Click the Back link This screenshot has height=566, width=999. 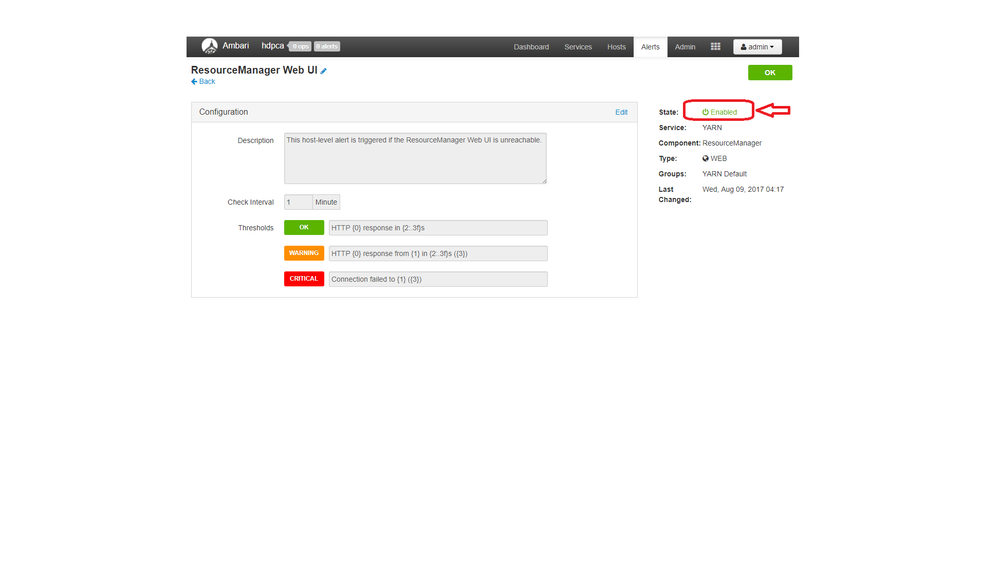pos(203,82)
